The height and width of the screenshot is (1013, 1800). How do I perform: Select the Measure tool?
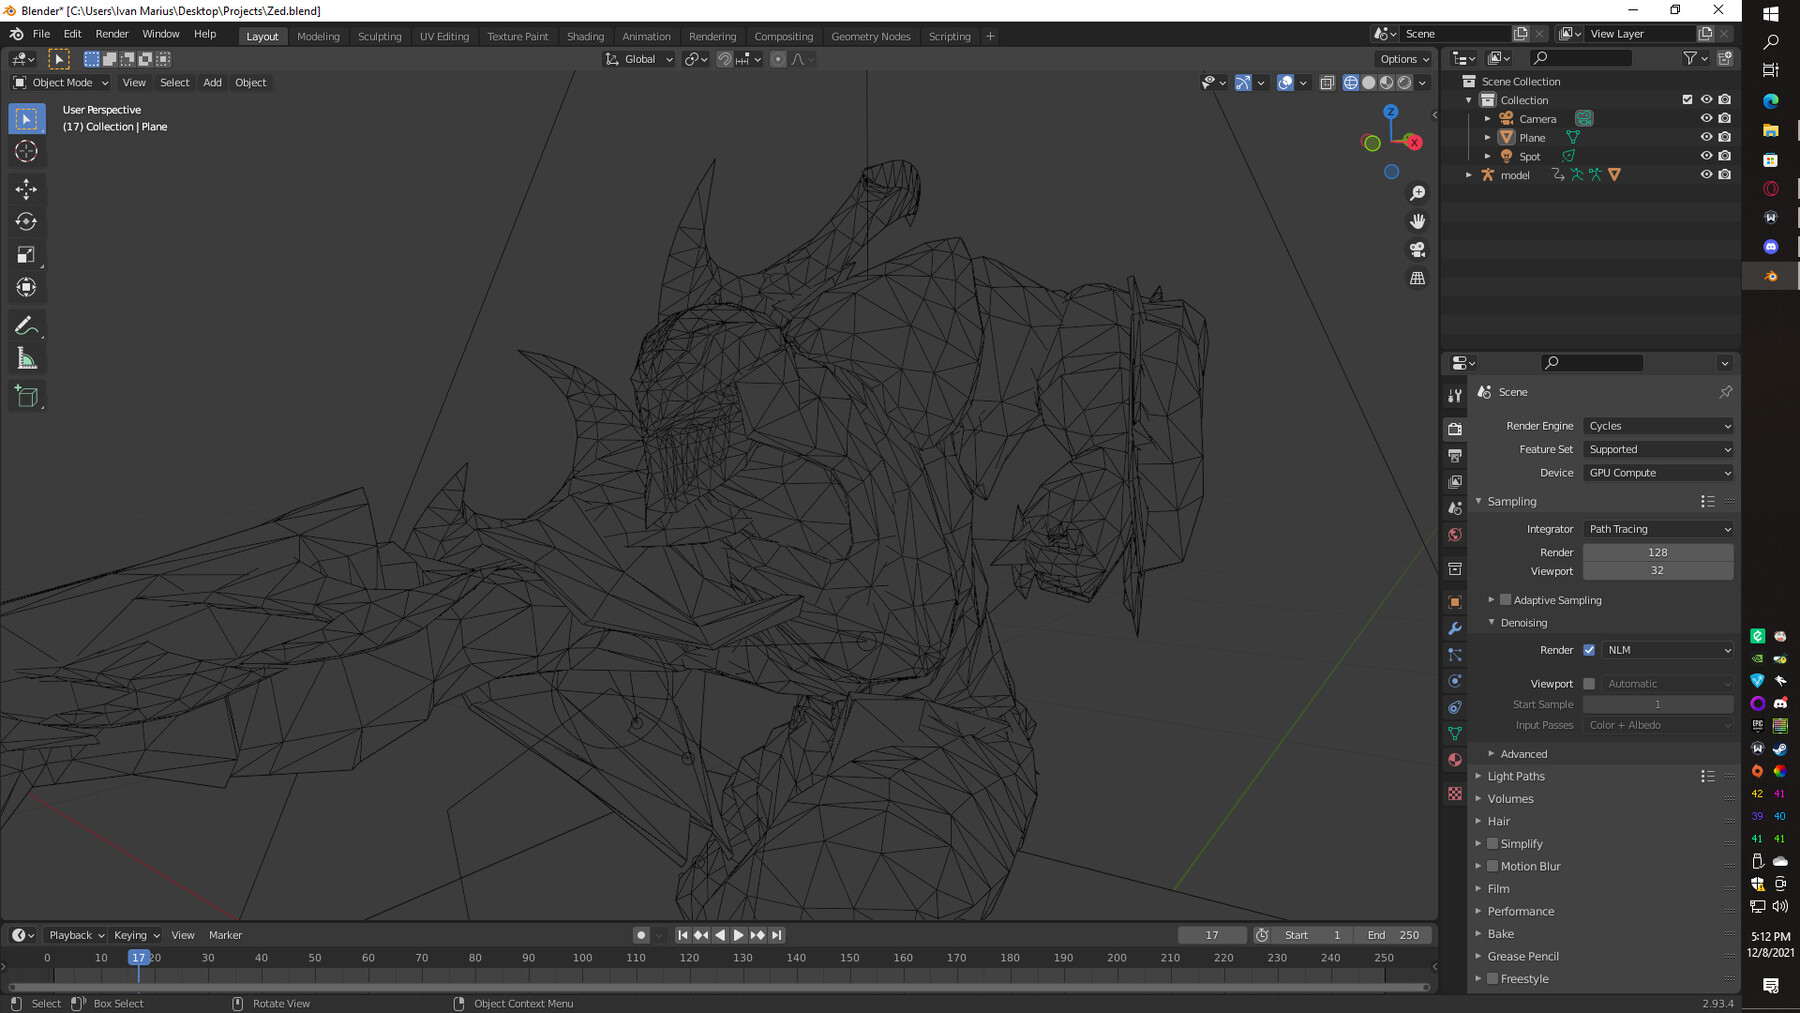pyautogui.click(x=26, y=356)
